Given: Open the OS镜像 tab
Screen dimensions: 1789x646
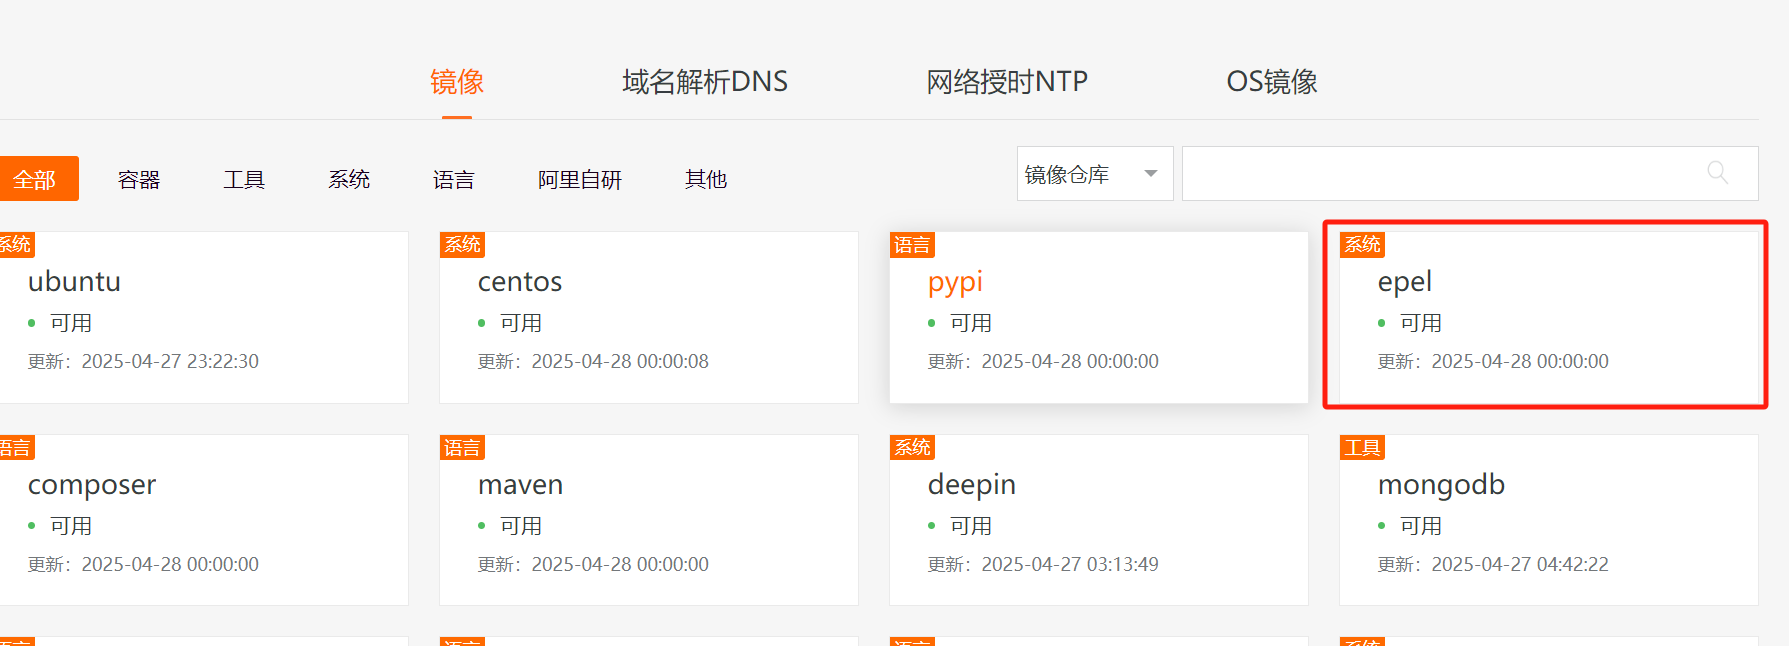Looking at the screenshot, I should pos(1272,82).
